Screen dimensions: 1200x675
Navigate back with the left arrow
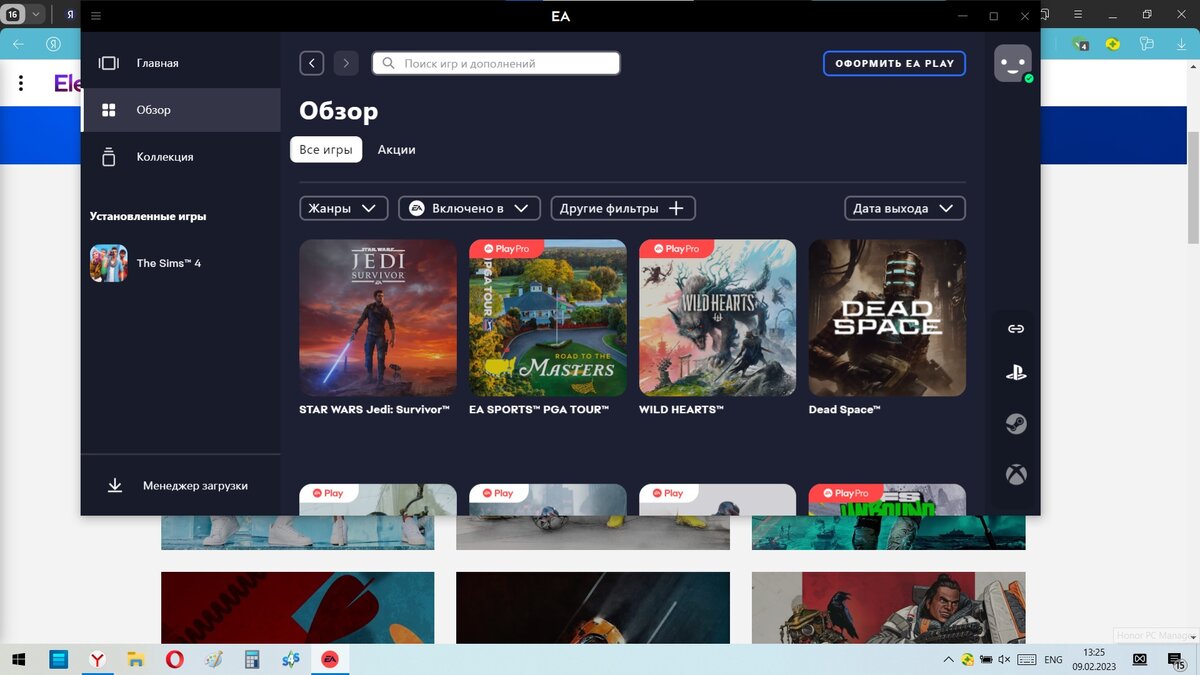(312, 63)
